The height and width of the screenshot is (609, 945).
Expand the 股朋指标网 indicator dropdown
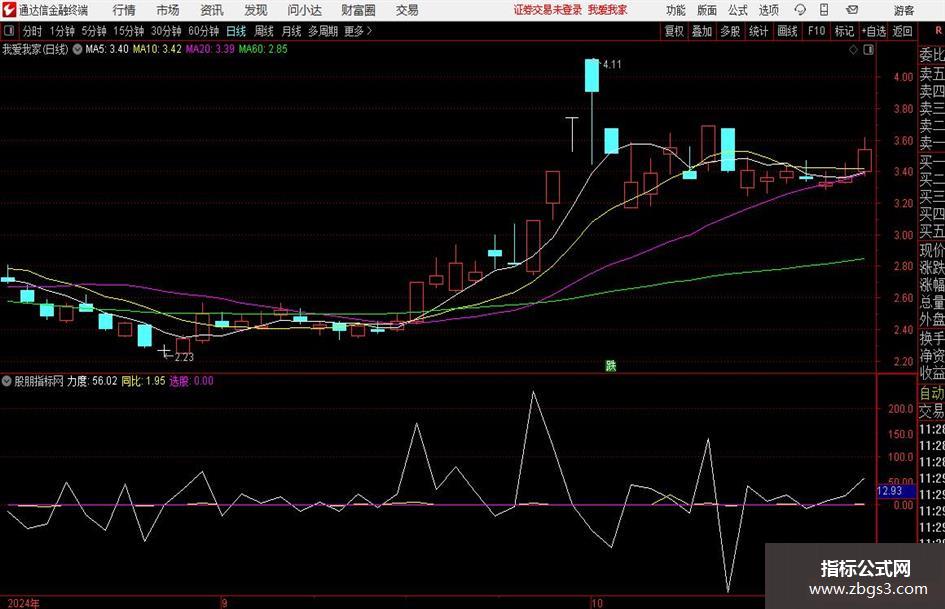(7, 381)
